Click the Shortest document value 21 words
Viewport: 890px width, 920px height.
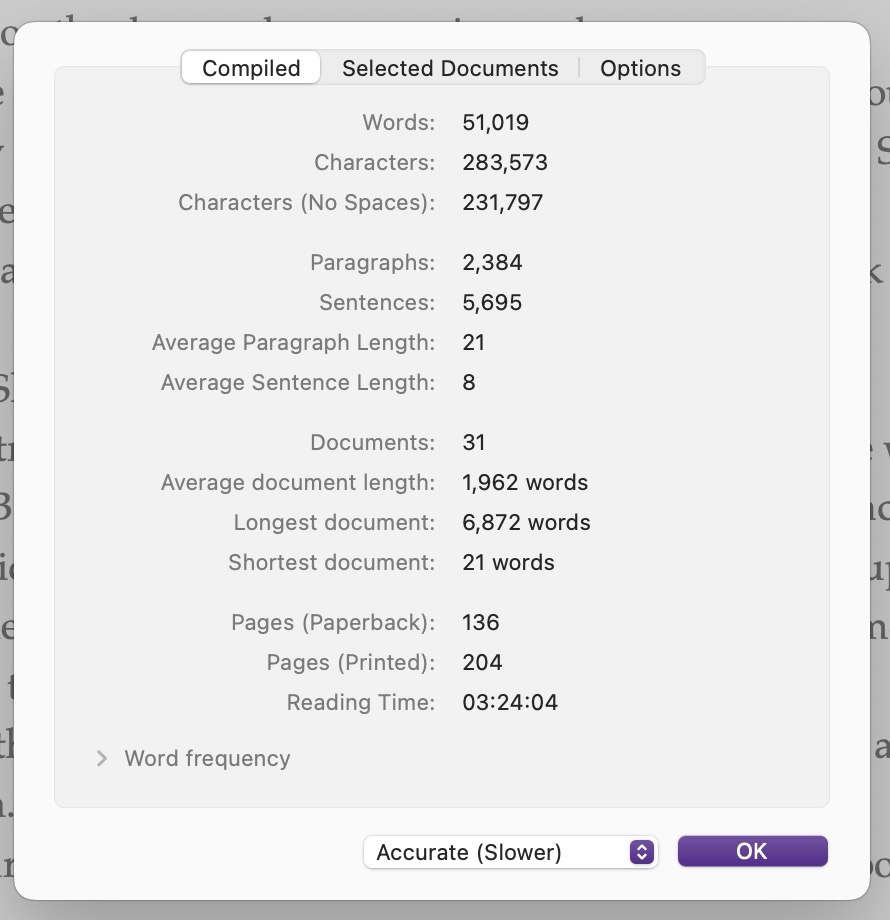point(508,563)
